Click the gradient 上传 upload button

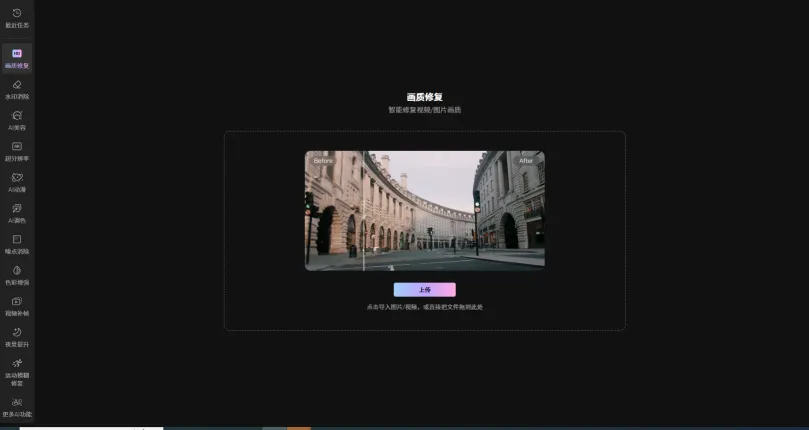pos(425,290)
